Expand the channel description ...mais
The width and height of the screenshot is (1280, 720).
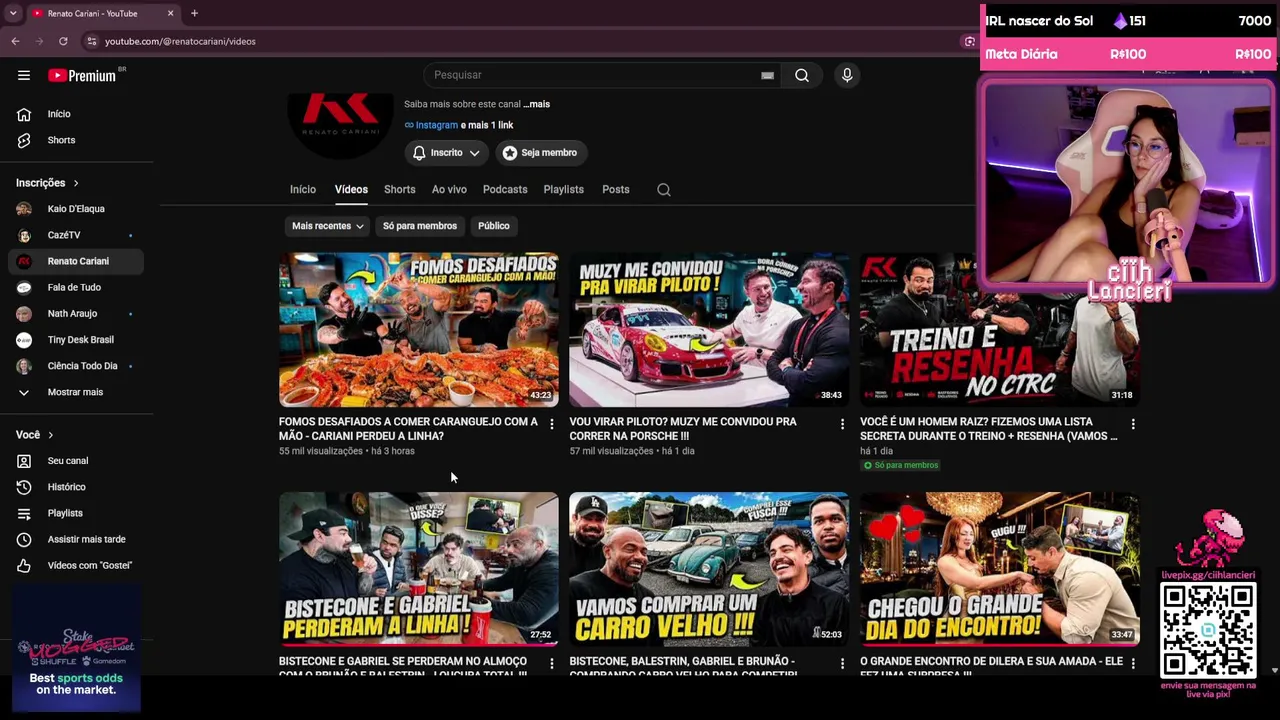tap(537, 104)
